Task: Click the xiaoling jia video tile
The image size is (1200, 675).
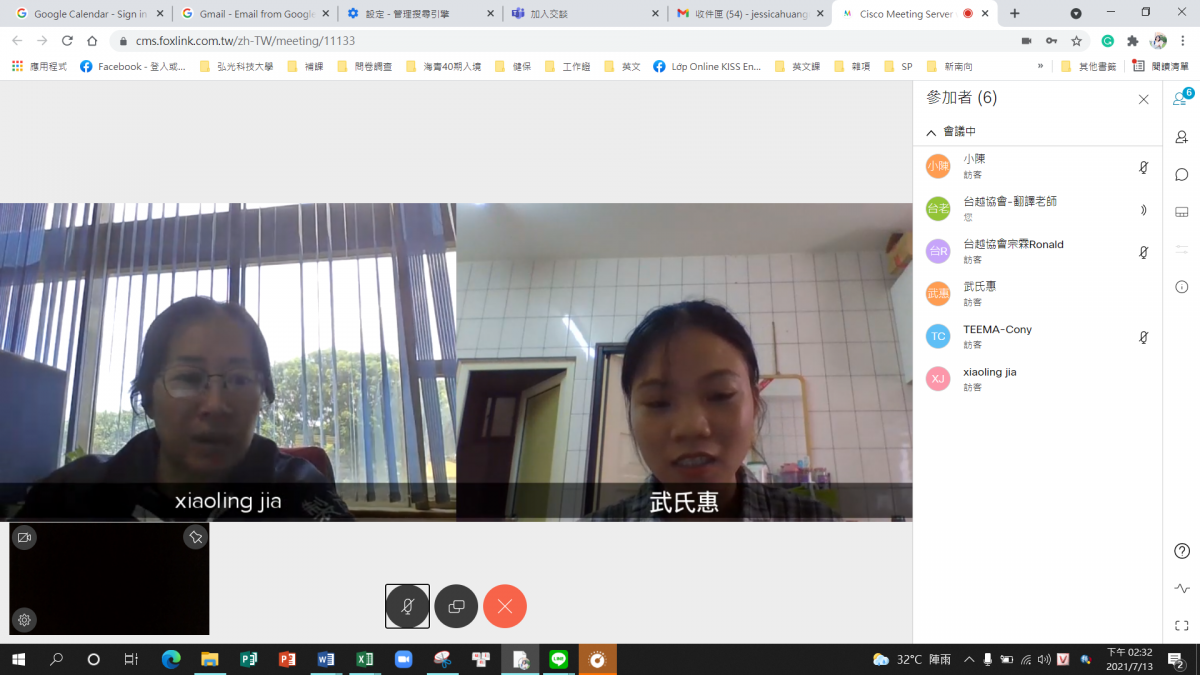Action: tap(228, 362)
